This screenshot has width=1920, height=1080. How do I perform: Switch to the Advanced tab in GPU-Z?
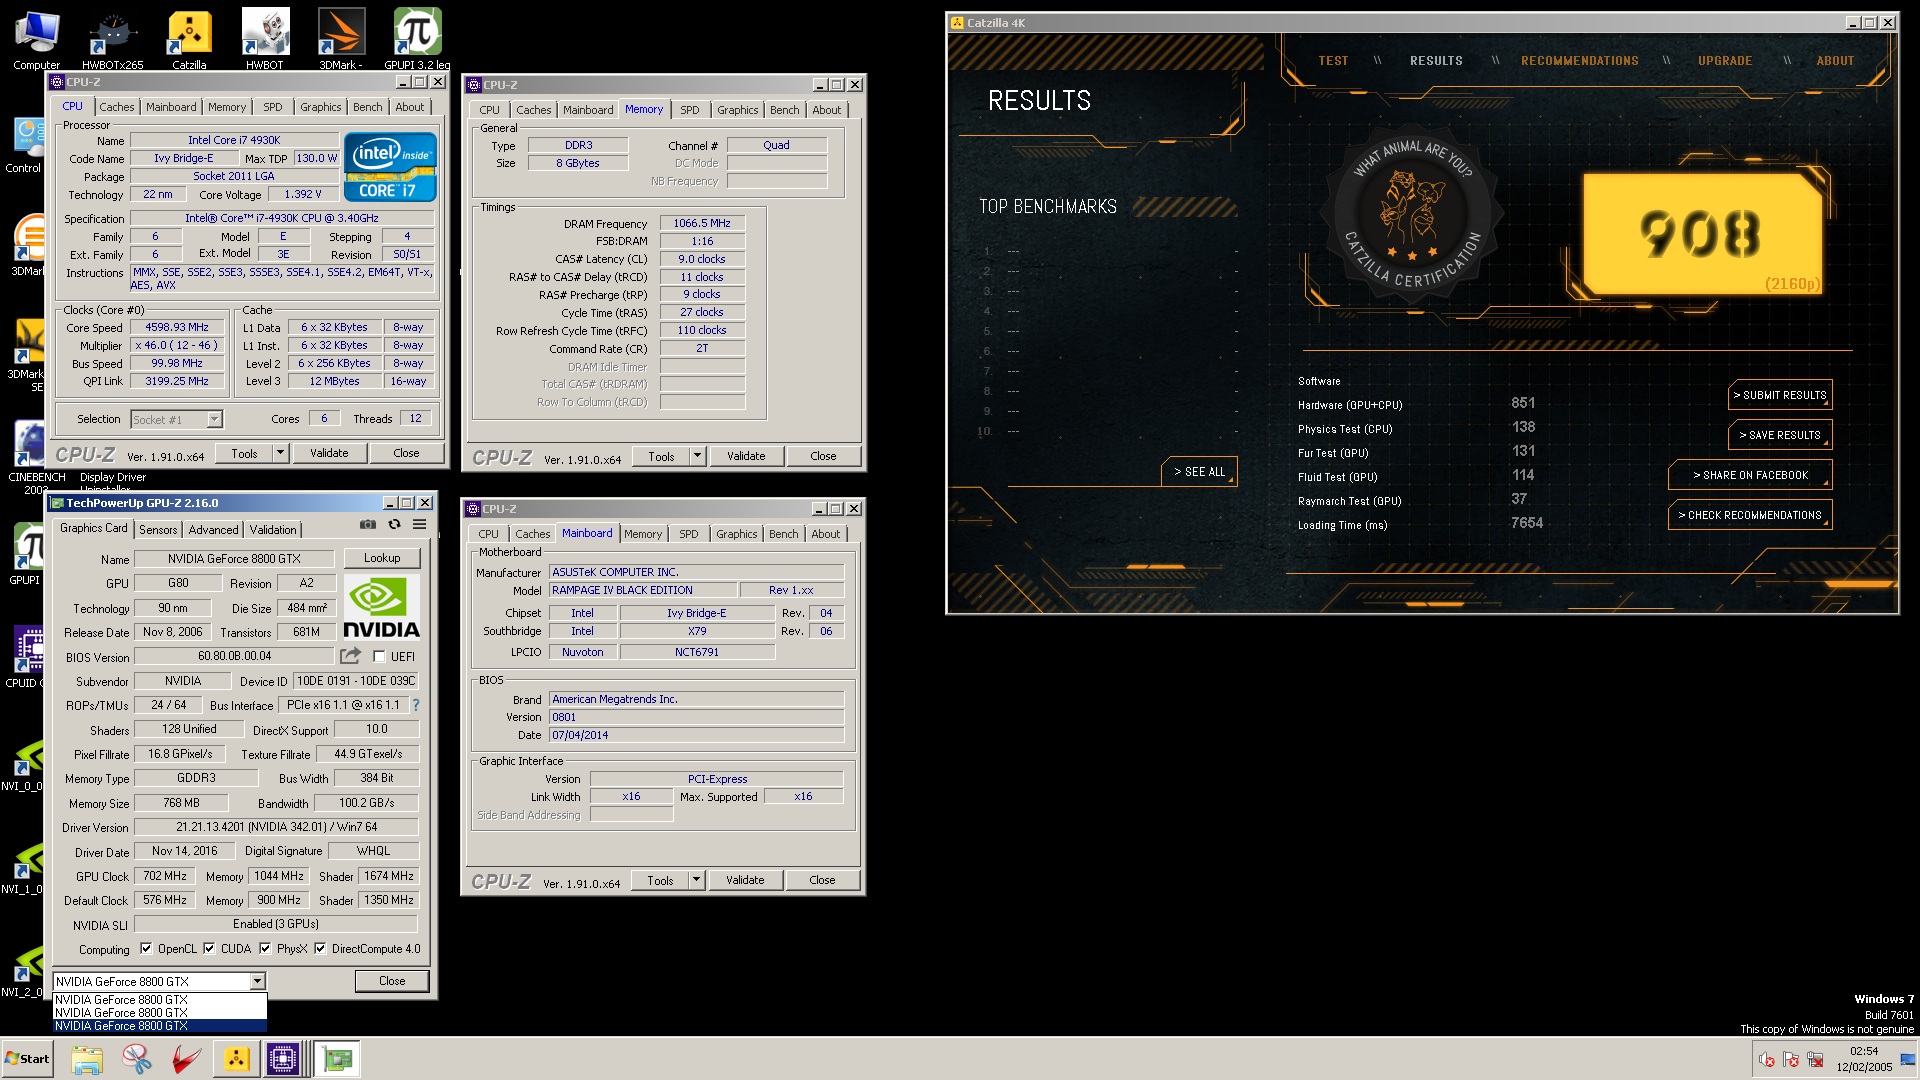pos(214,530)
